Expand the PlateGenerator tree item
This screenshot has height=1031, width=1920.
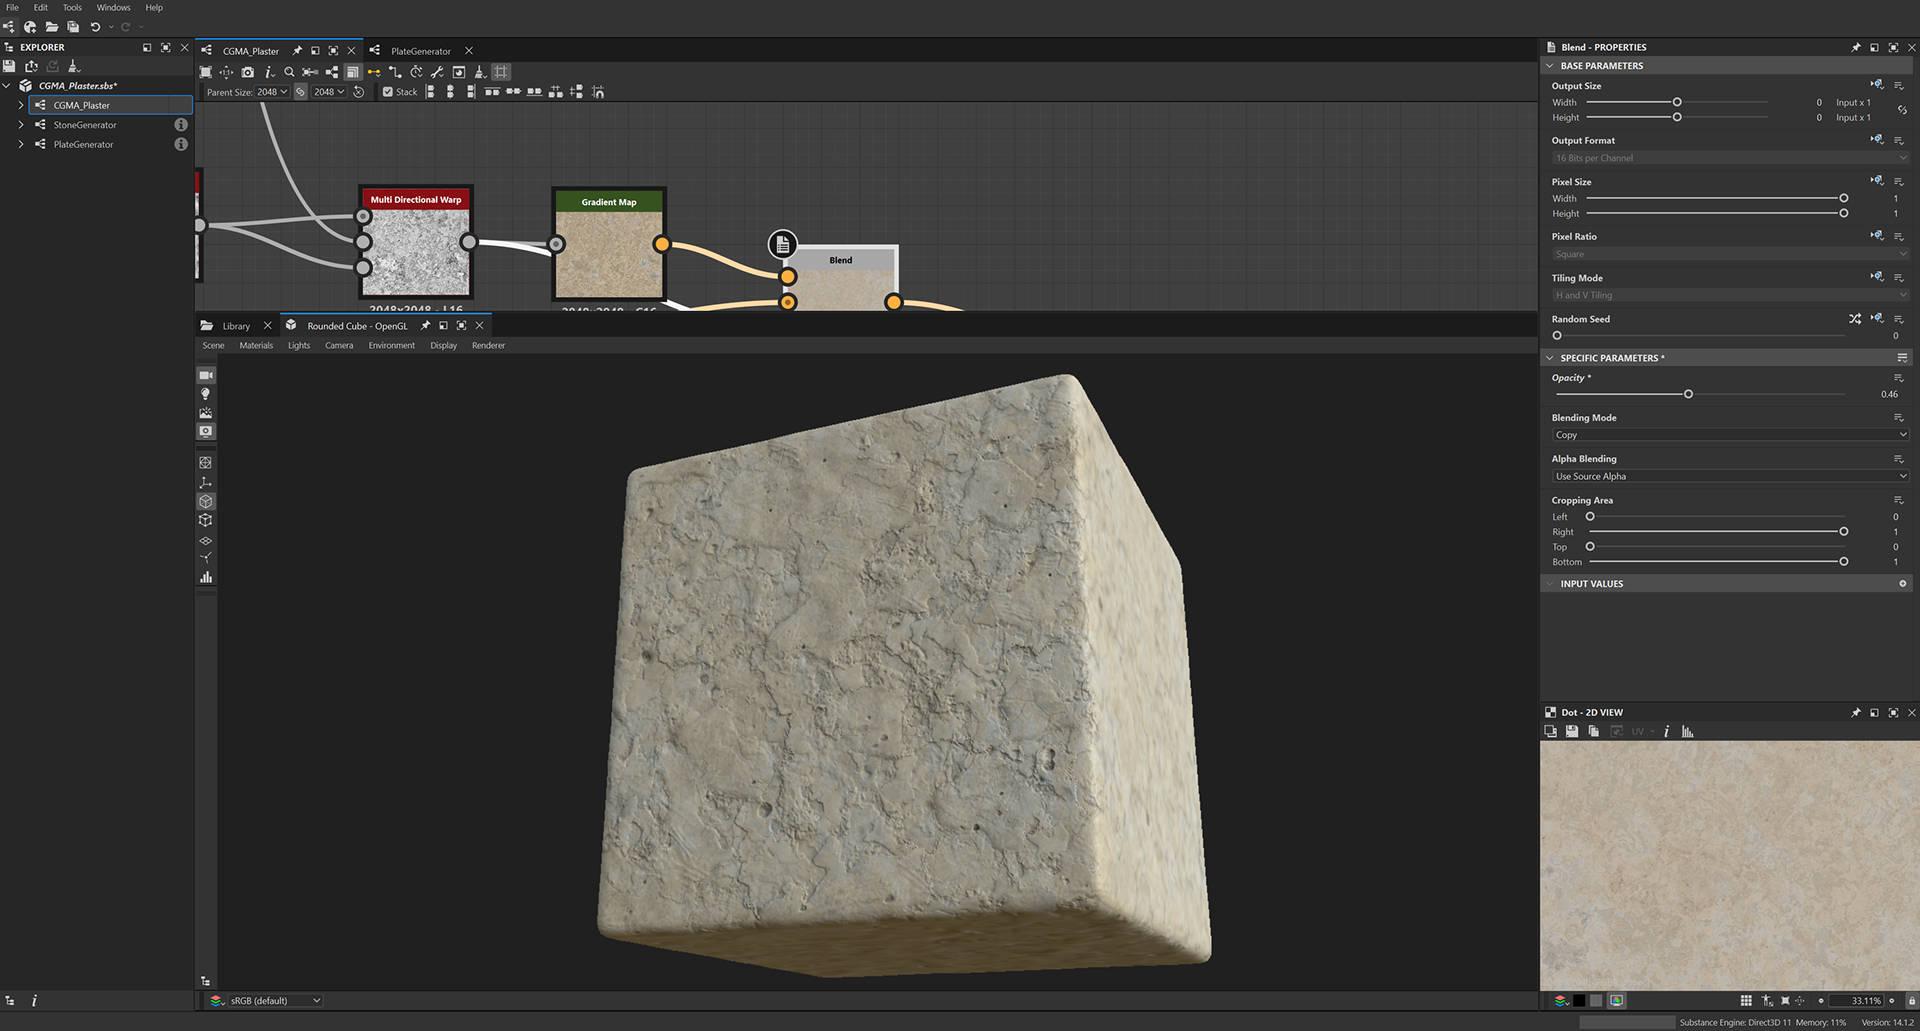click(x=21, y=144)
